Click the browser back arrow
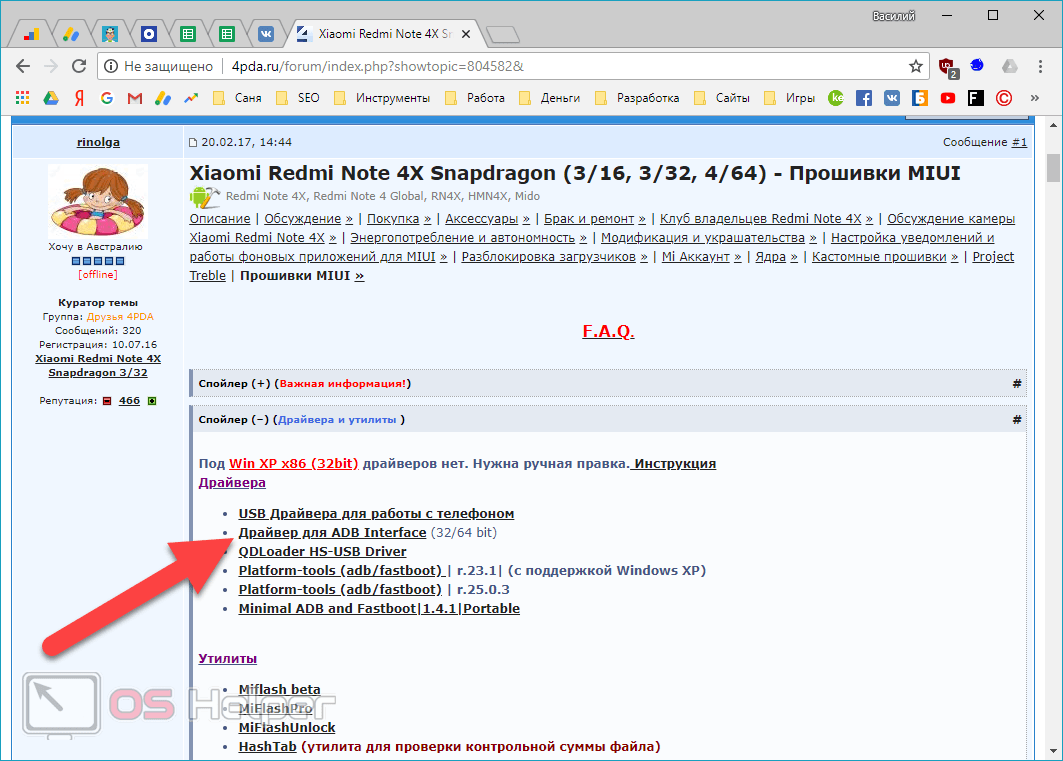The image size is (1063, 761). 23,66
